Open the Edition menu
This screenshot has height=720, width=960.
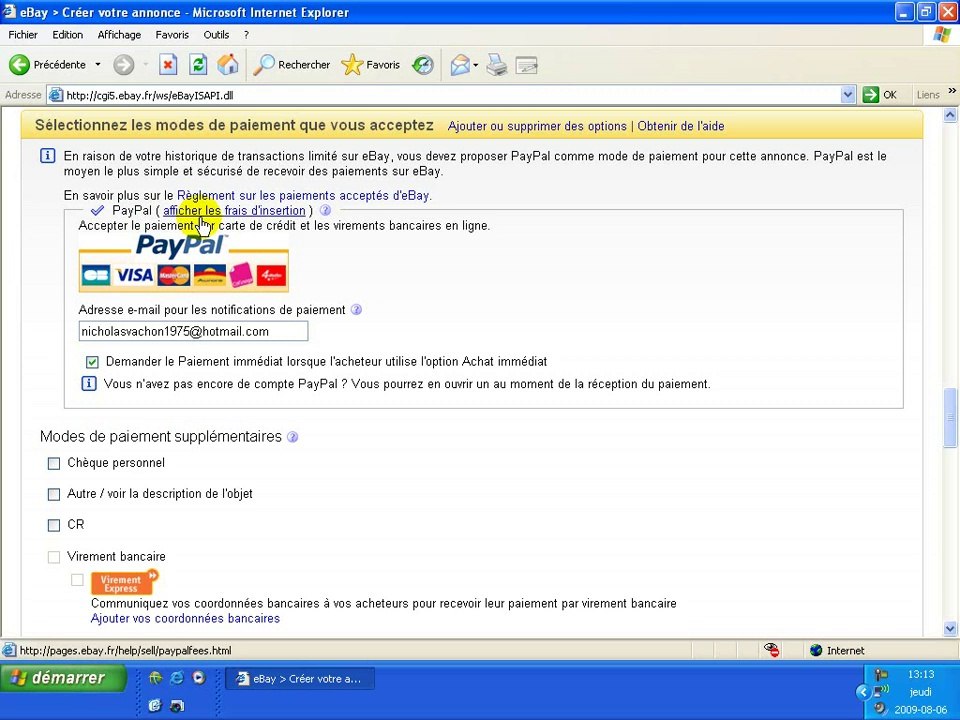point(67,35)
